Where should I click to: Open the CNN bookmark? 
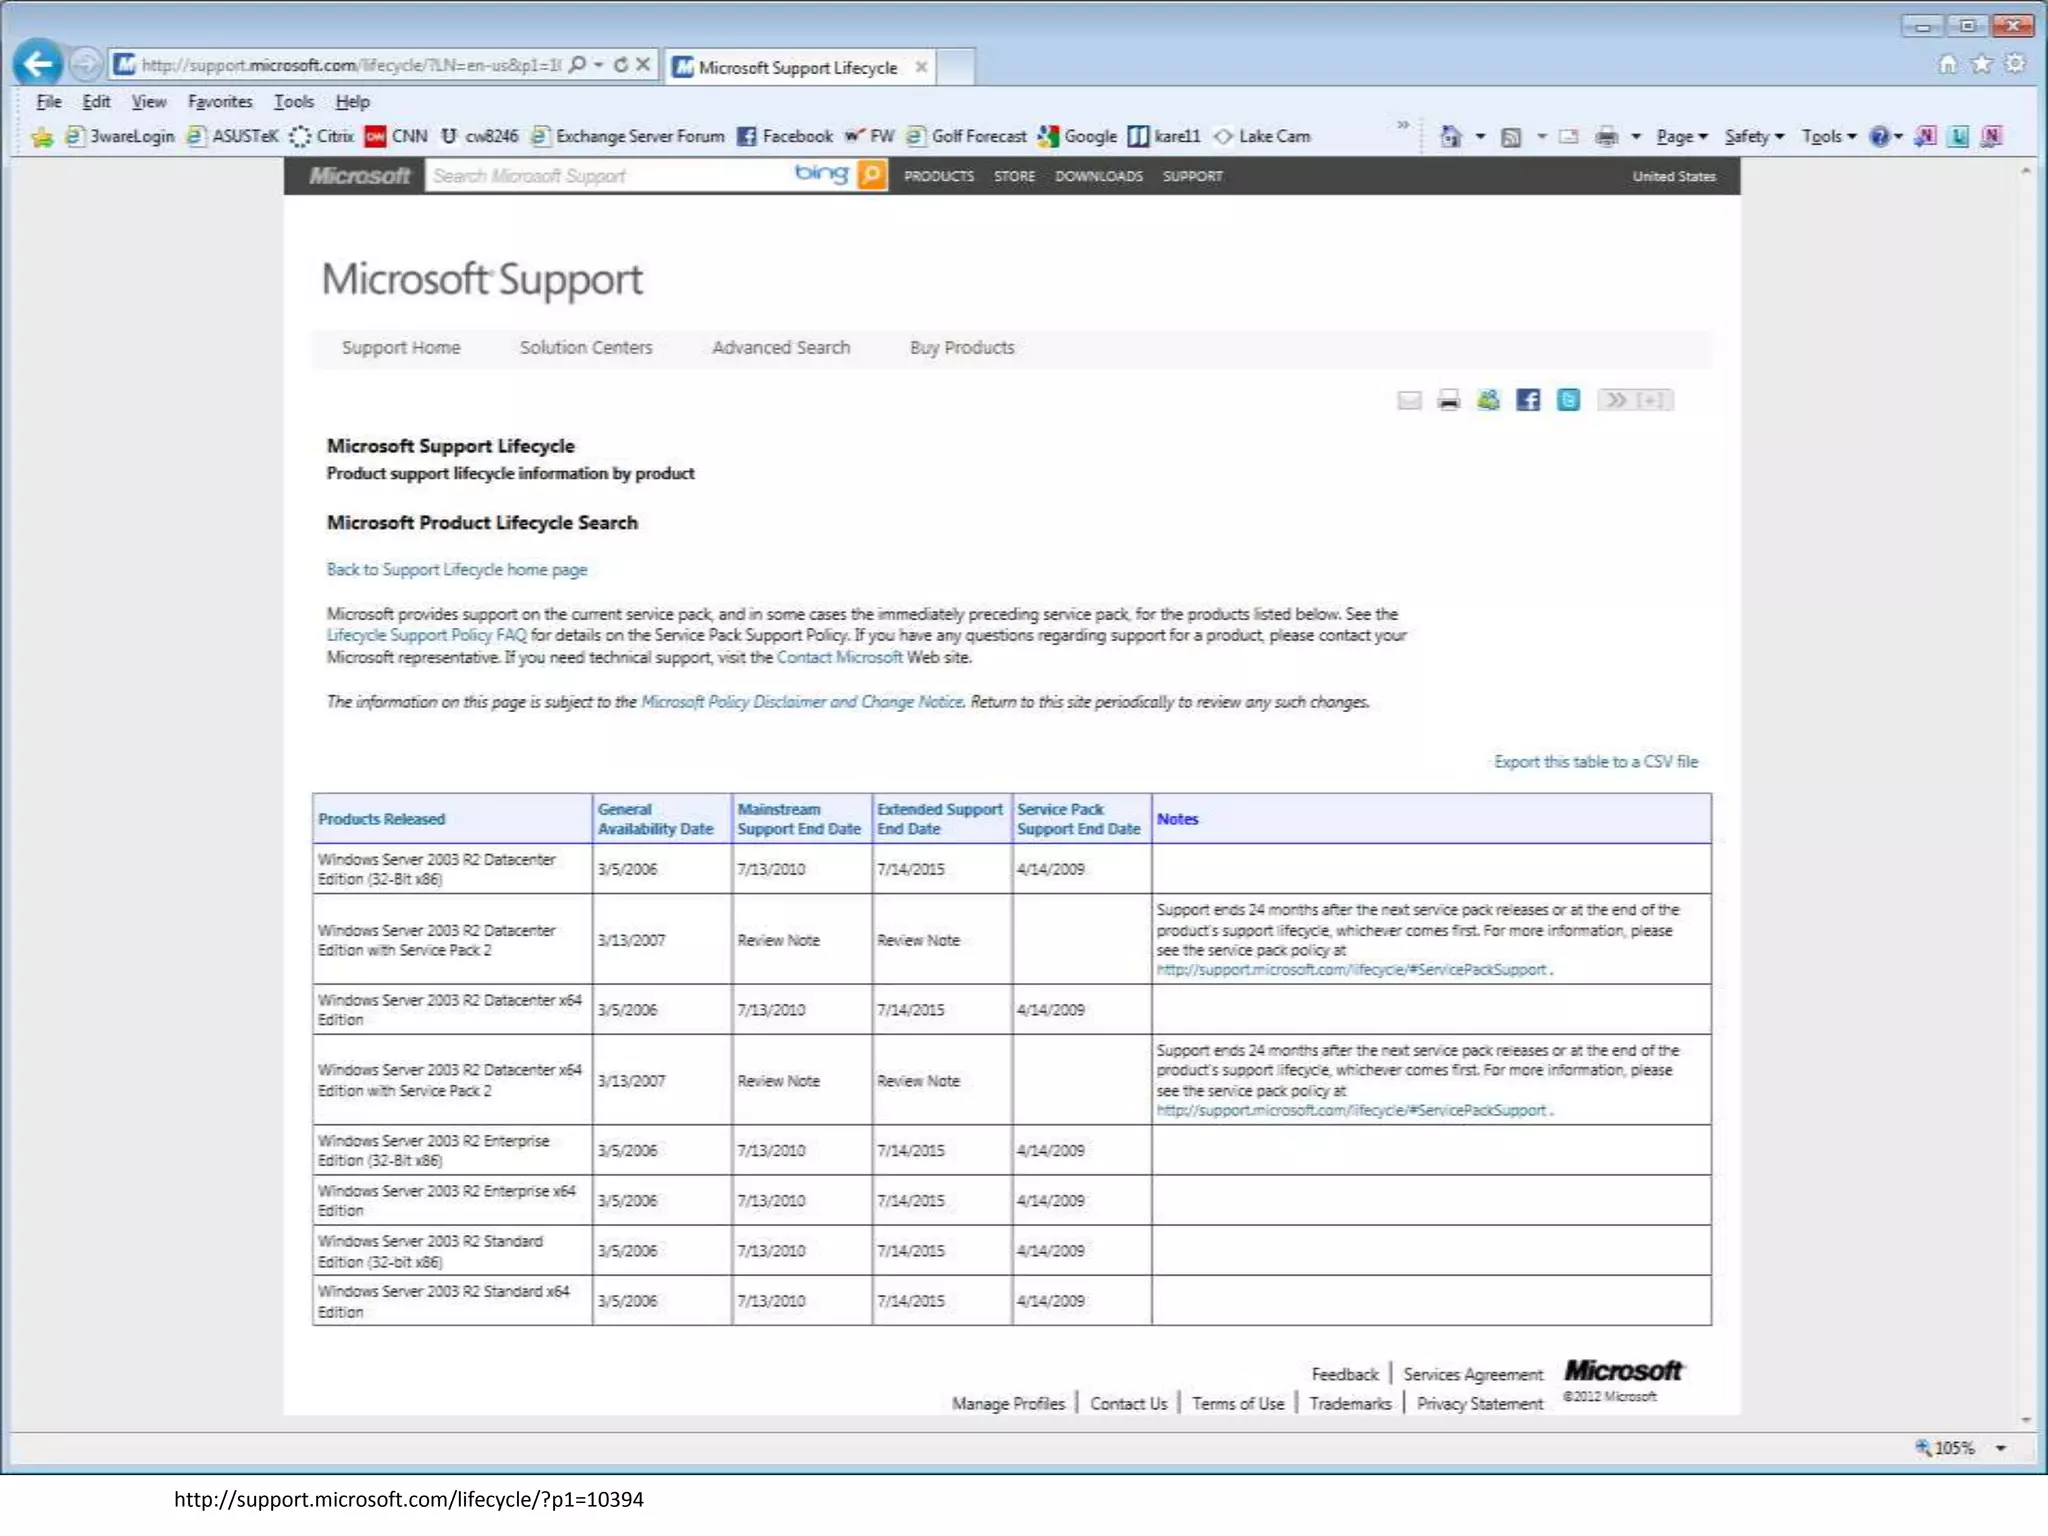click(x=397, y=136)
